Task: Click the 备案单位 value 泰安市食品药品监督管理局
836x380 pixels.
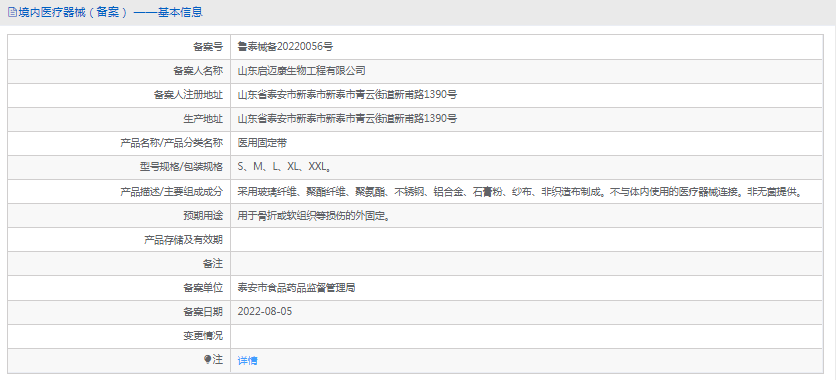Action: (x=296, y=288)
